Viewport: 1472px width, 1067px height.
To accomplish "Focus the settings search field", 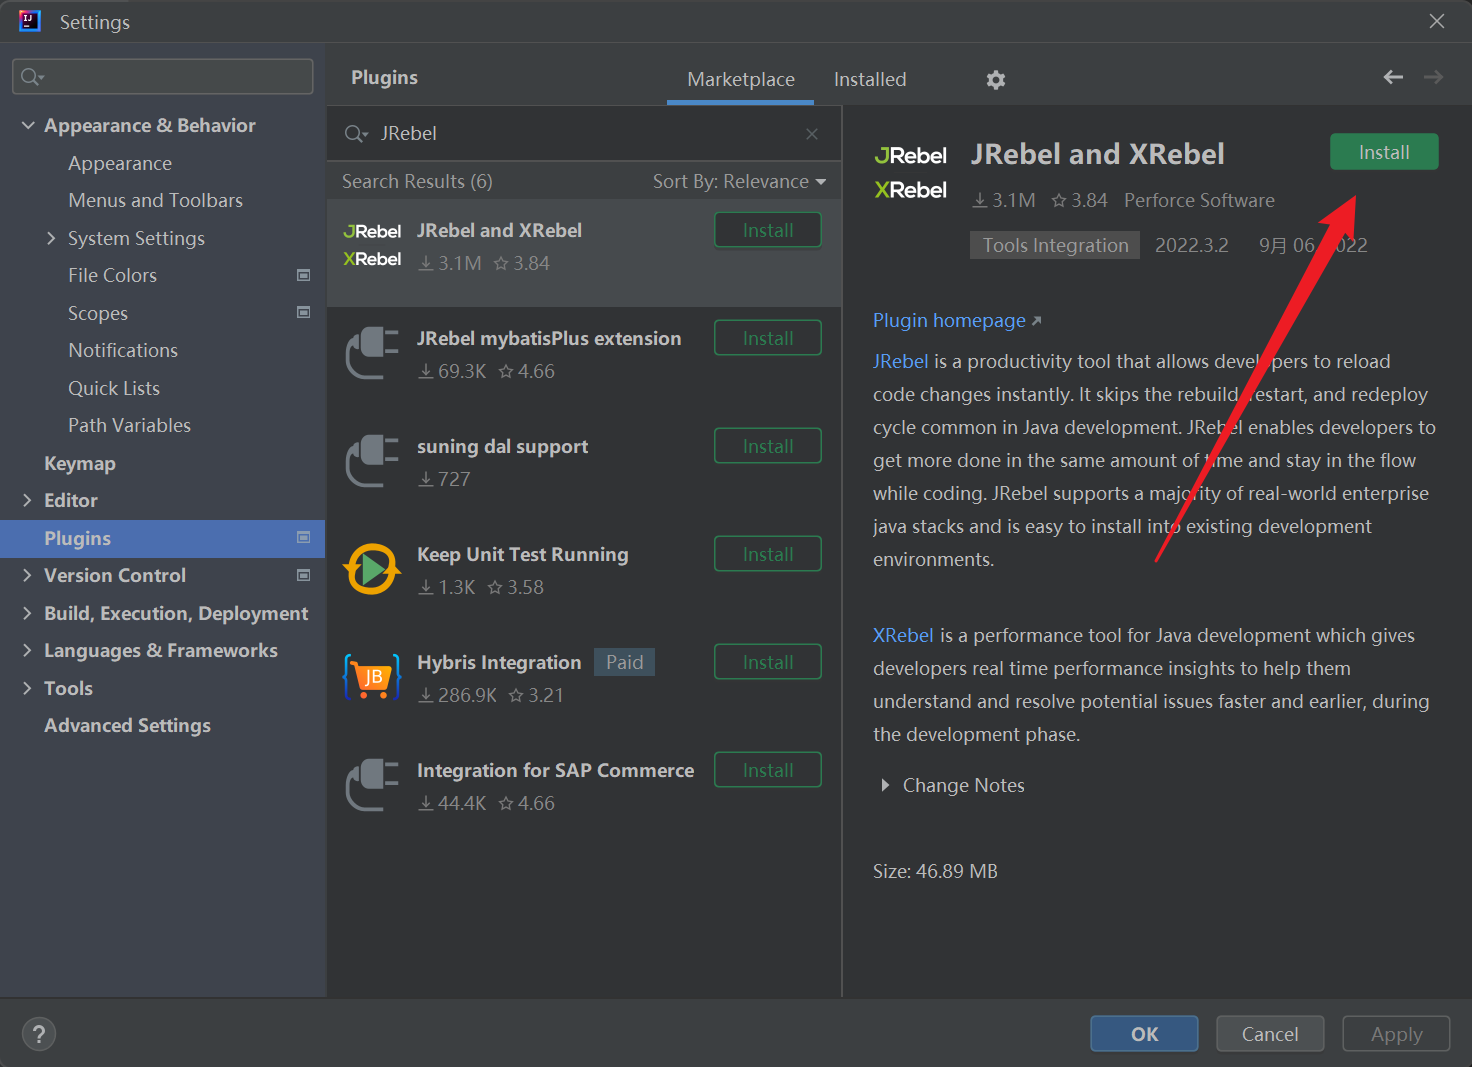I will [x=163, y=77].
